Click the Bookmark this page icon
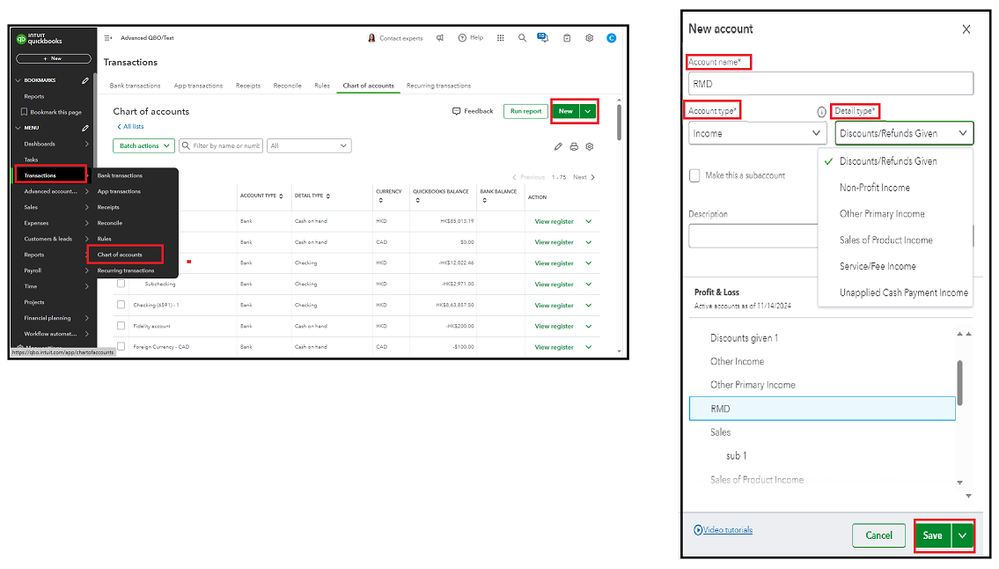The width and height of the screenshot is (999, 569). tap(24, 112)
